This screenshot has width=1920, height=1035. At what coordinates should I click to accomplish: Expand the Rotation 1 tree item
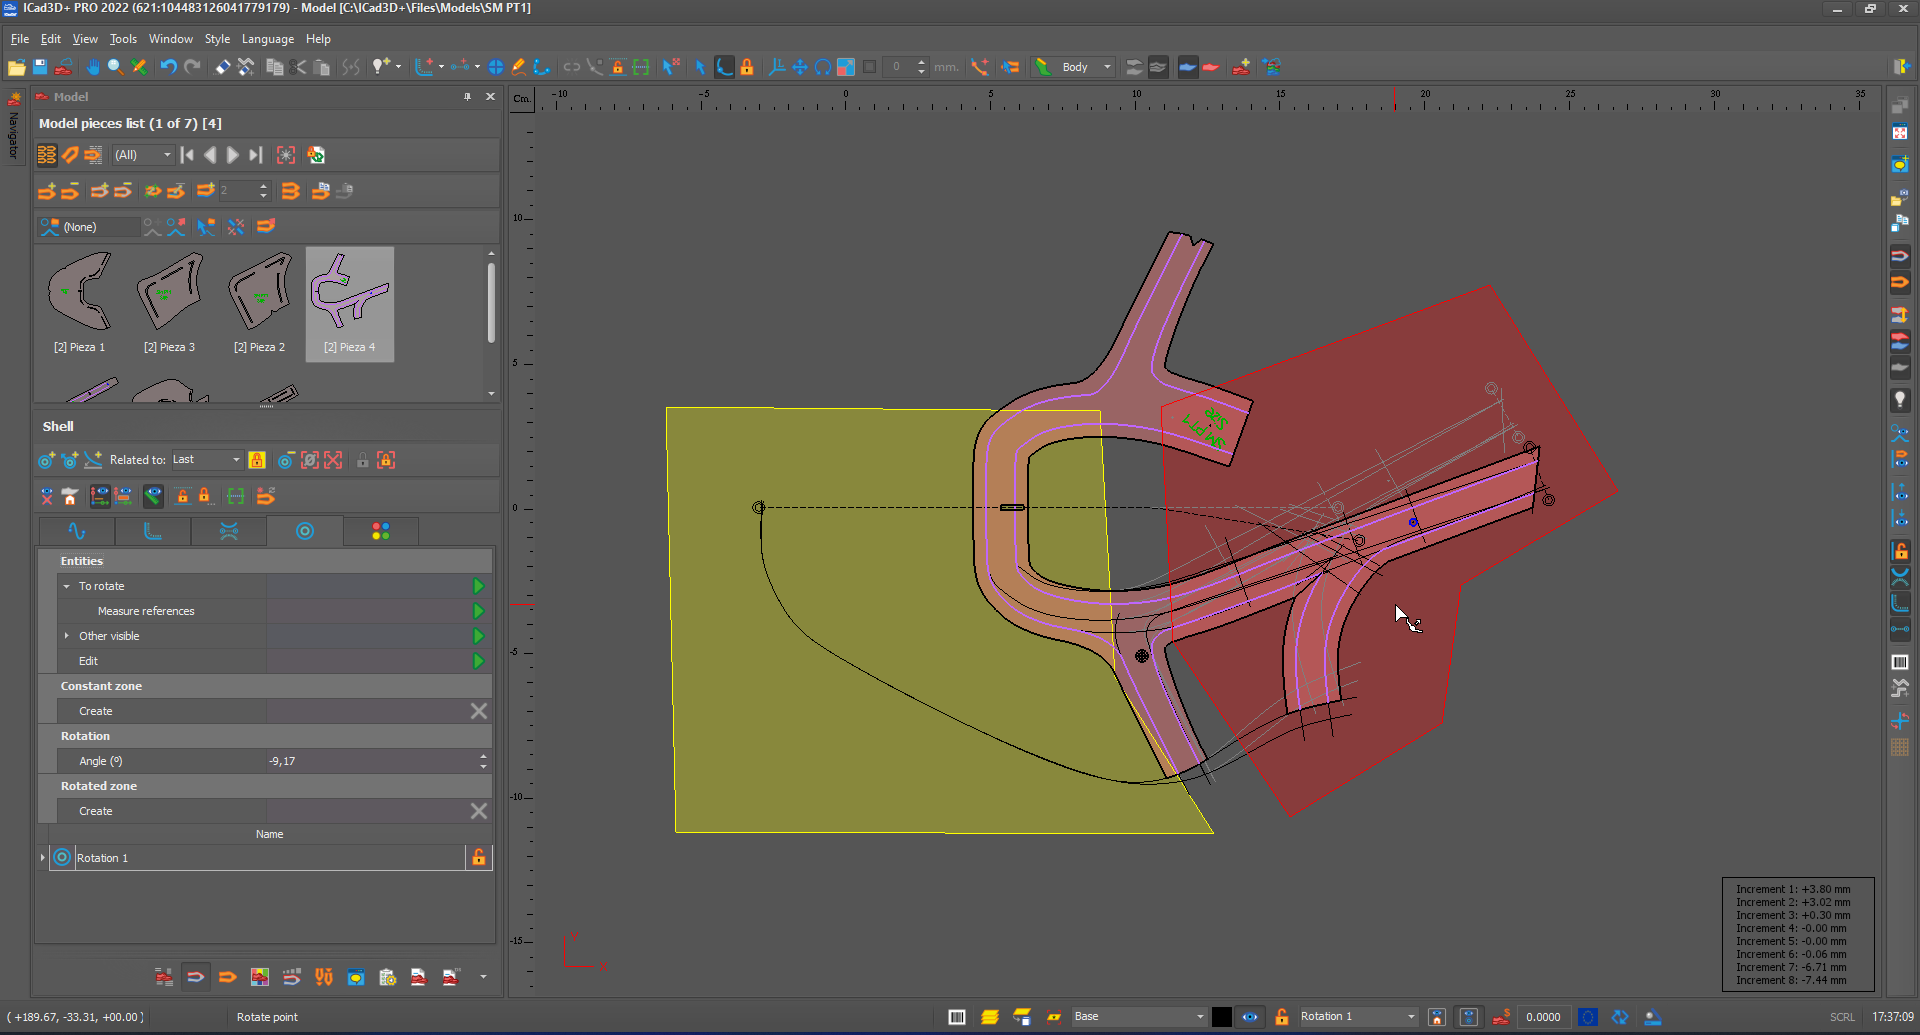tap(43, 858)
